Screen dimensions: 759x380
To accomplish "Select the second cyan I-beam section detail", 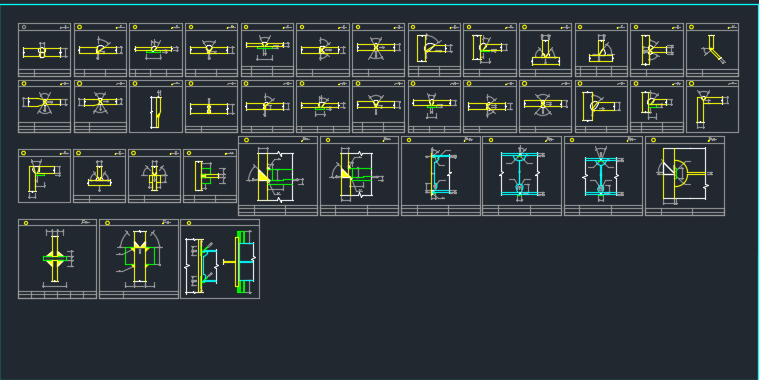I will click(x=603, y=176).
